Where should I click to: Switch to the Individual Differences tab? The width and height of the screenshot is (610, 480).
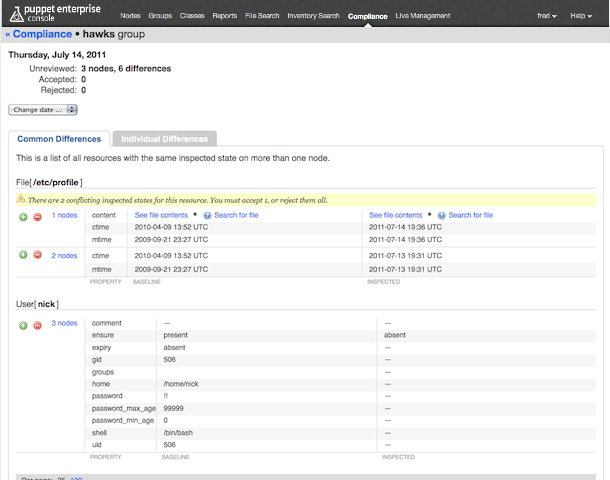tap(164, 139)
